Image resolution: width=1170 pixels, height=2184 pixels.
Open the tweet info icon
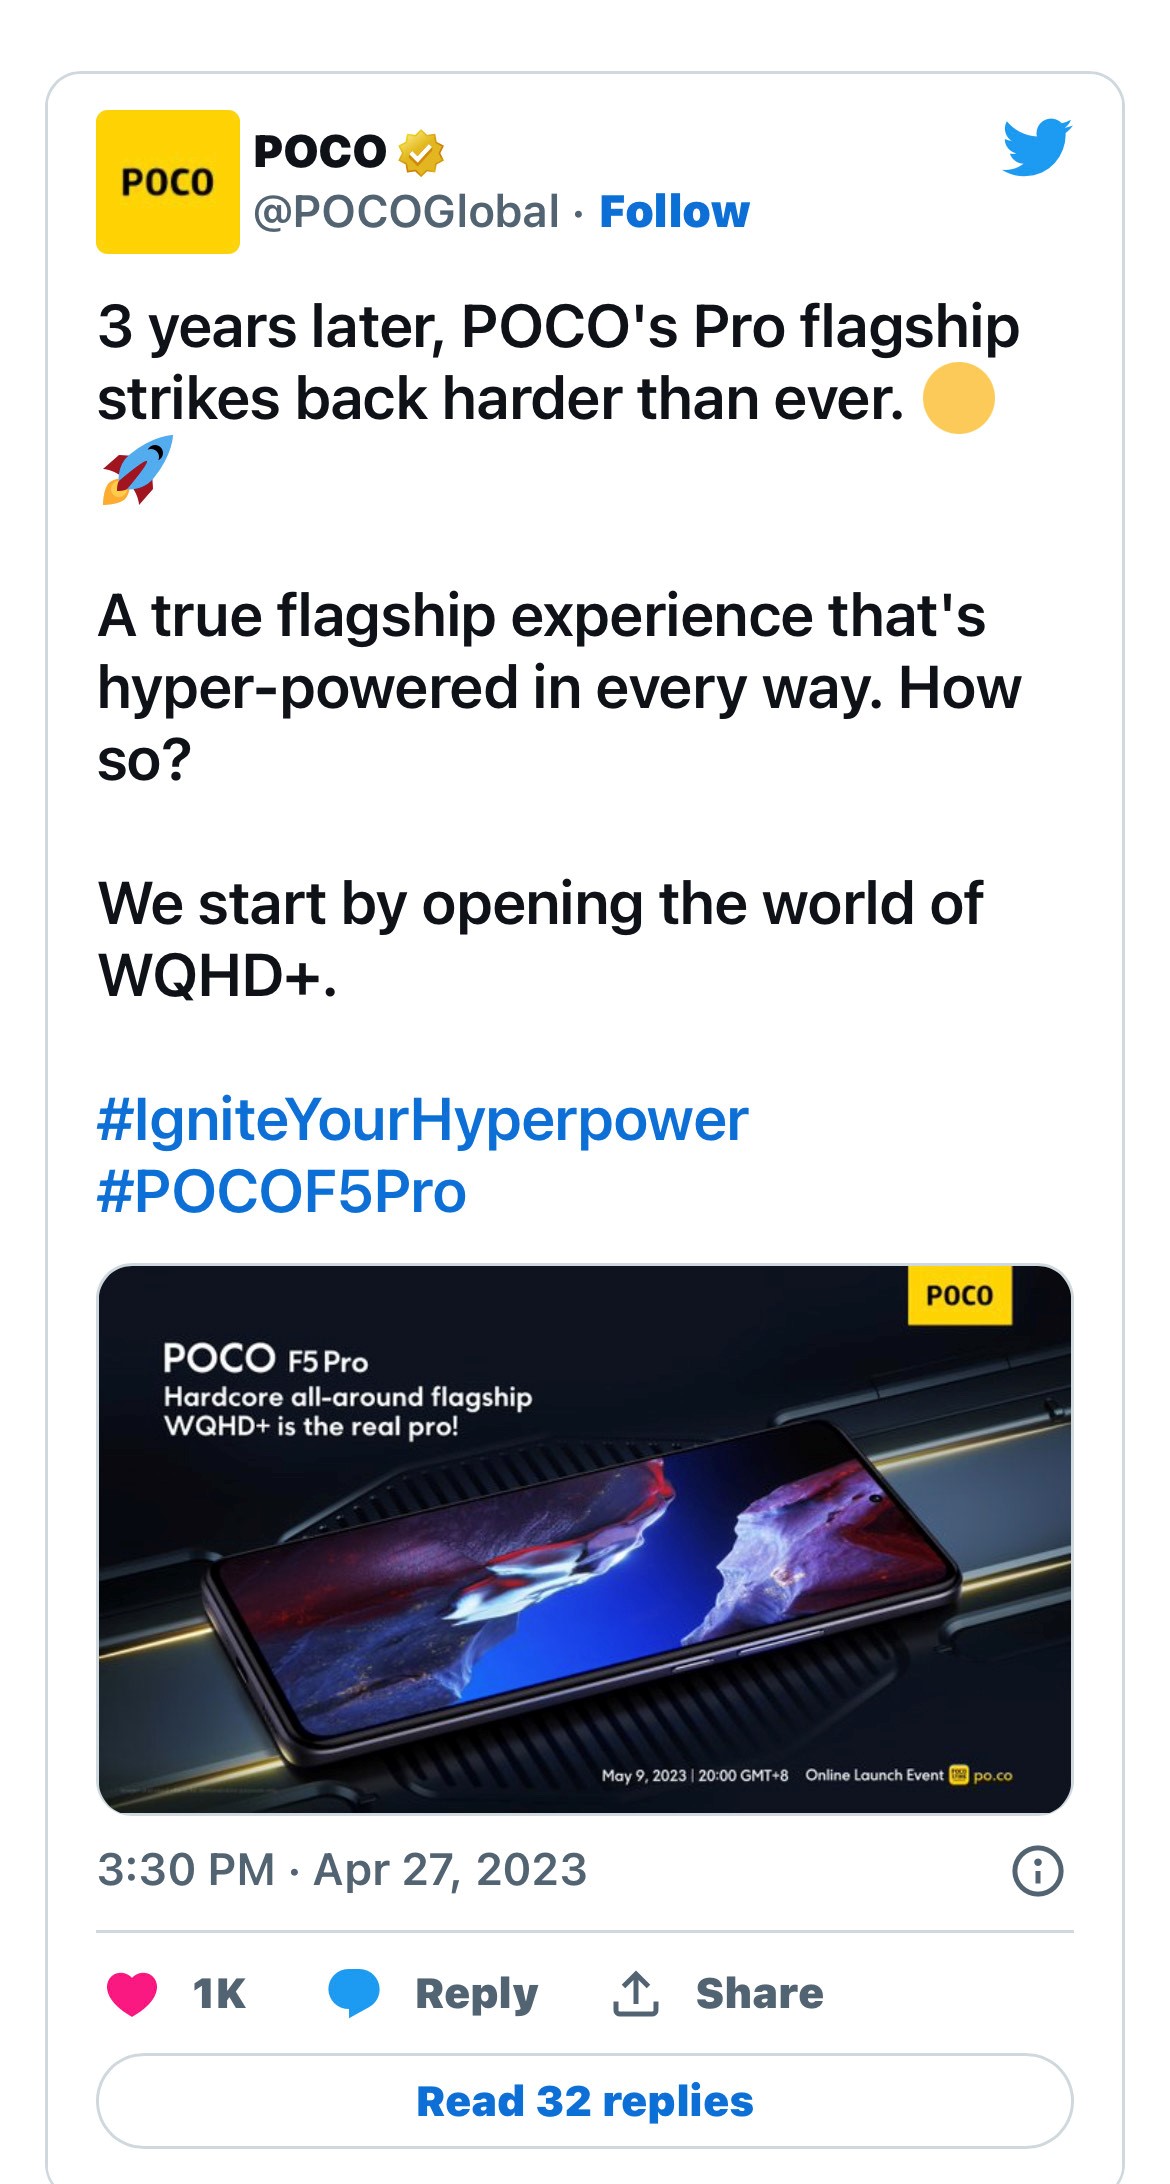(1037, 1870)
